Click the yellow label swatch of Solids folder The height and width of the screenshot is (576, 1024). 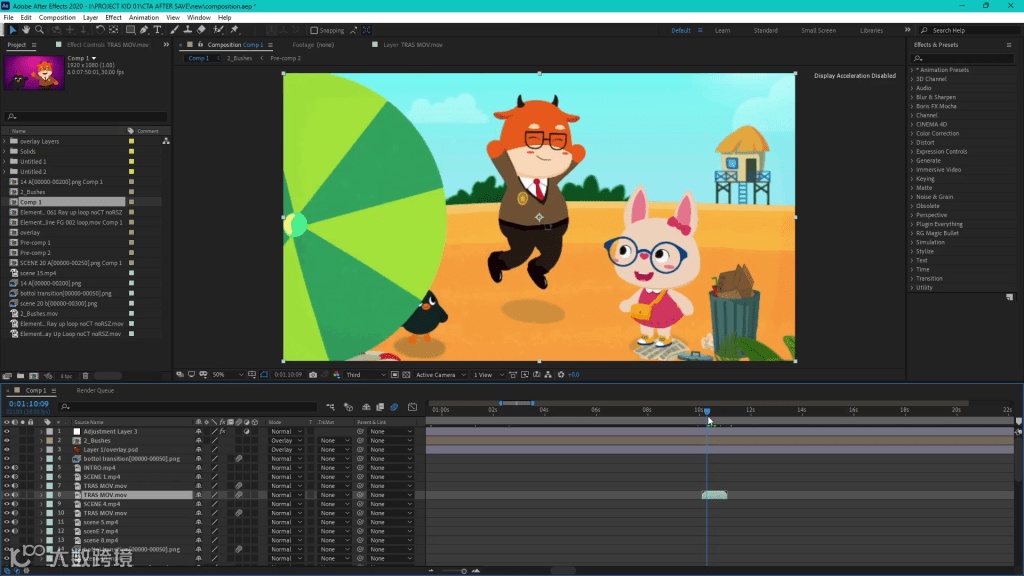click(131, 152)
